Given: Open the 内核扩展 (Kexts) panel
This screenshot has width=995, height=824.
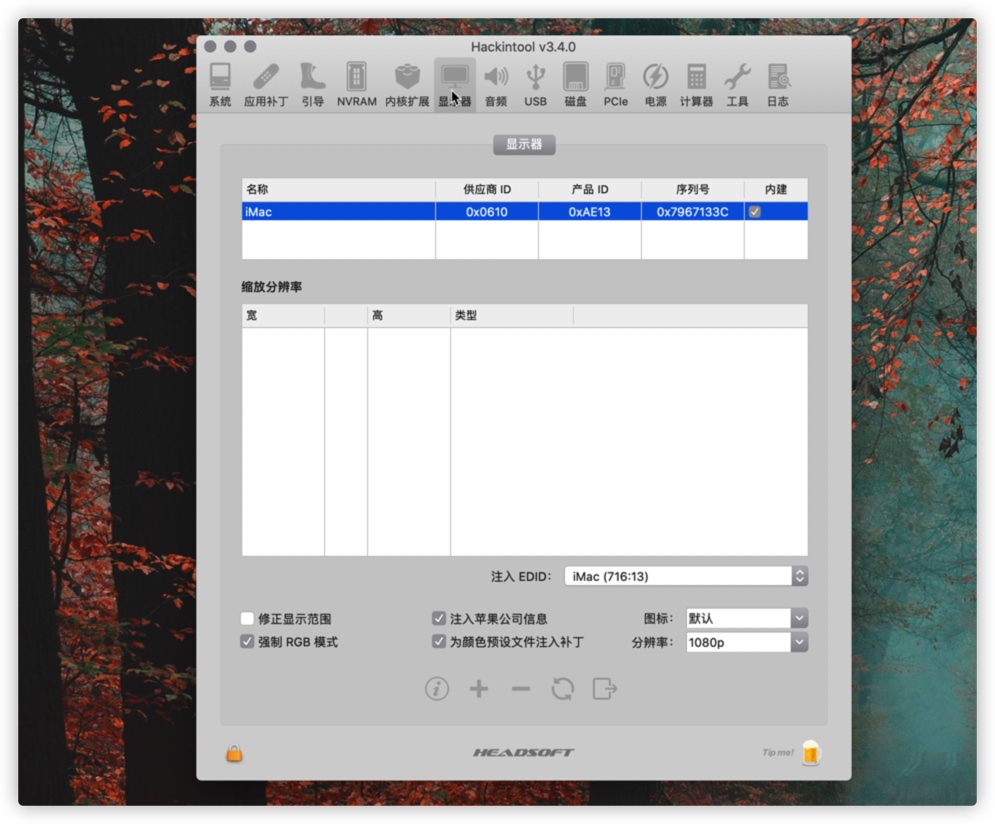Looking at the screenshot, I should click(408, 78).
